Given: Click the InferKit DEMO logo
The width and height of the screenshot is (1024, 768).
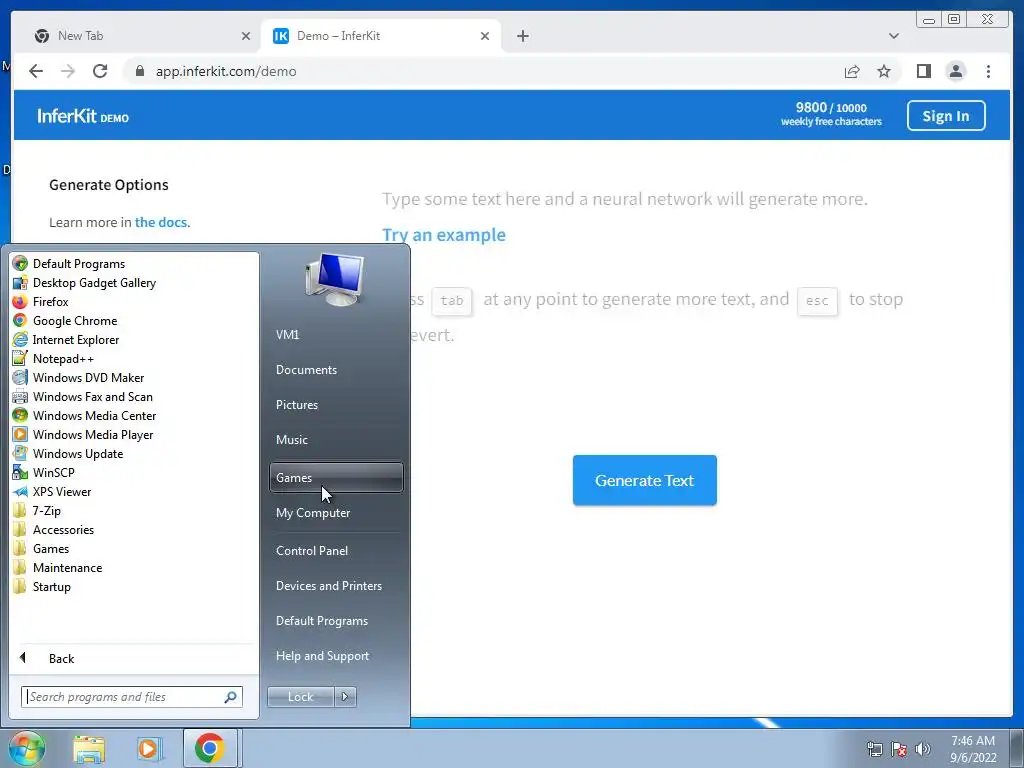Looking at the screenshot, I should [x=83, y=116].
